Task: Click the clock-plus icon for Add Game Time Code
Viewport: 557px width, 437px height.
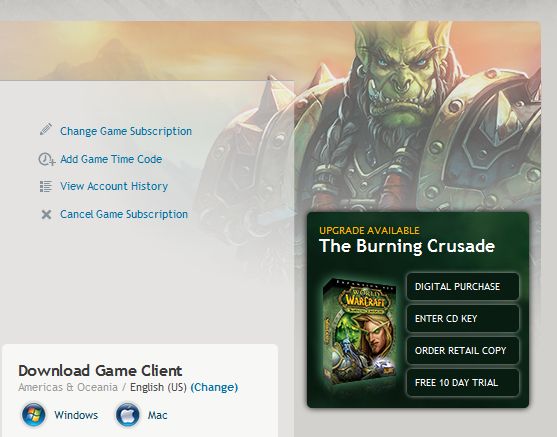Action: tap(47, 159)
